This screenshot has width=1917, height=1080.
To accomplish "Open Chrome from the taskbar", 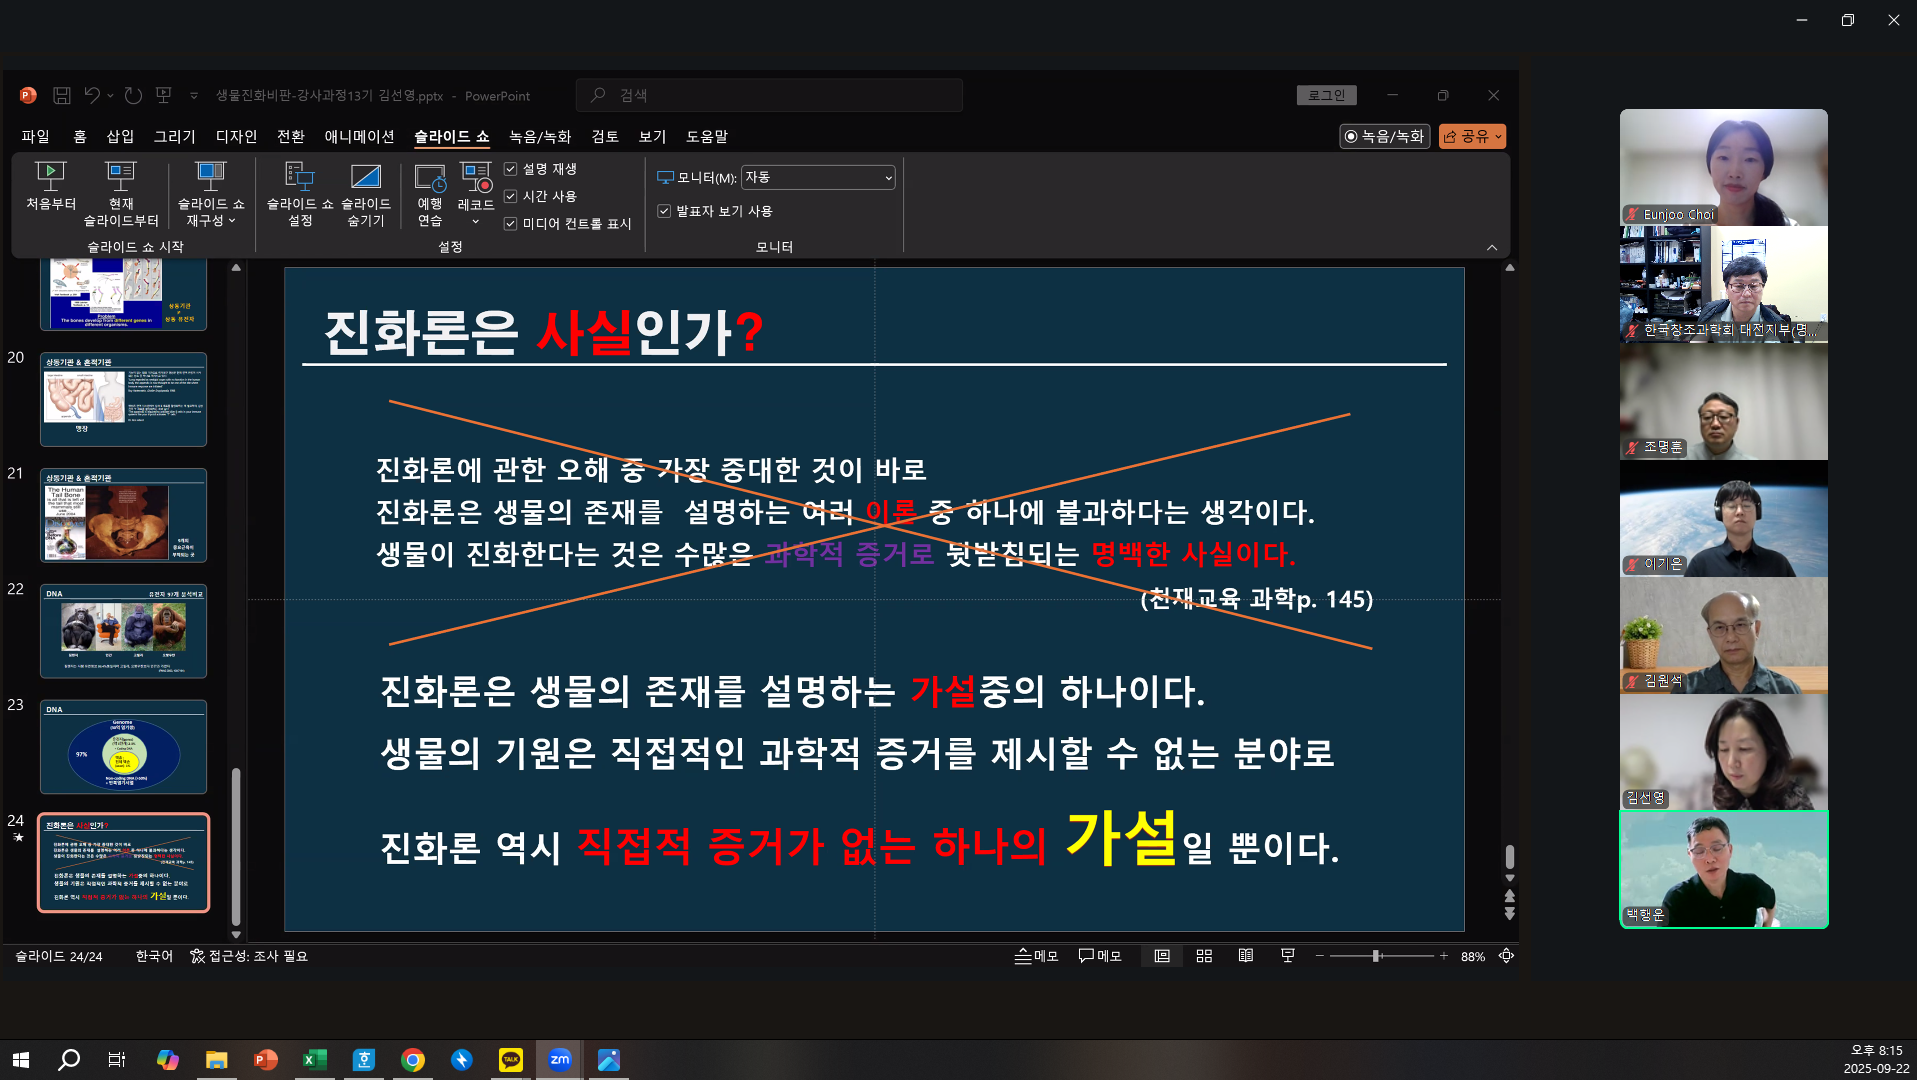I will click(413, 1060).
